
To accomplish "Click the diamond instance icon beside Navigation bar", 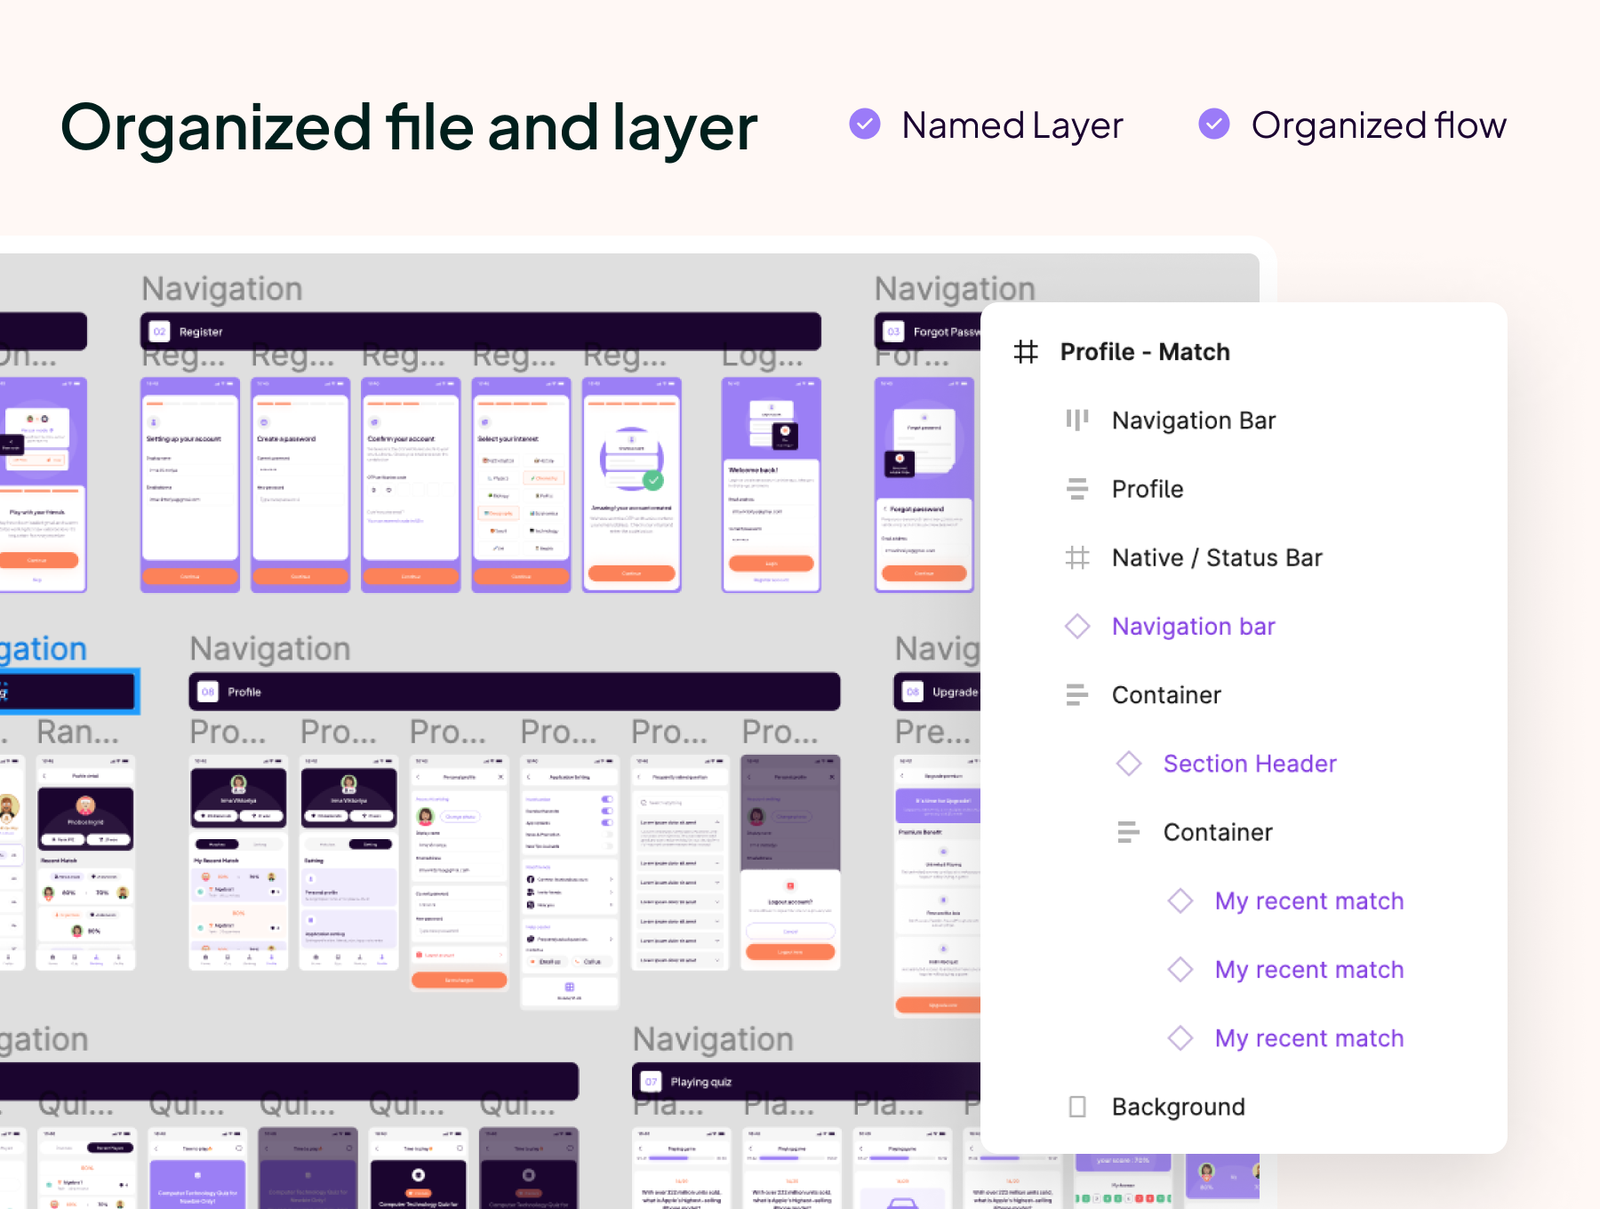I will pos(1077,626).
